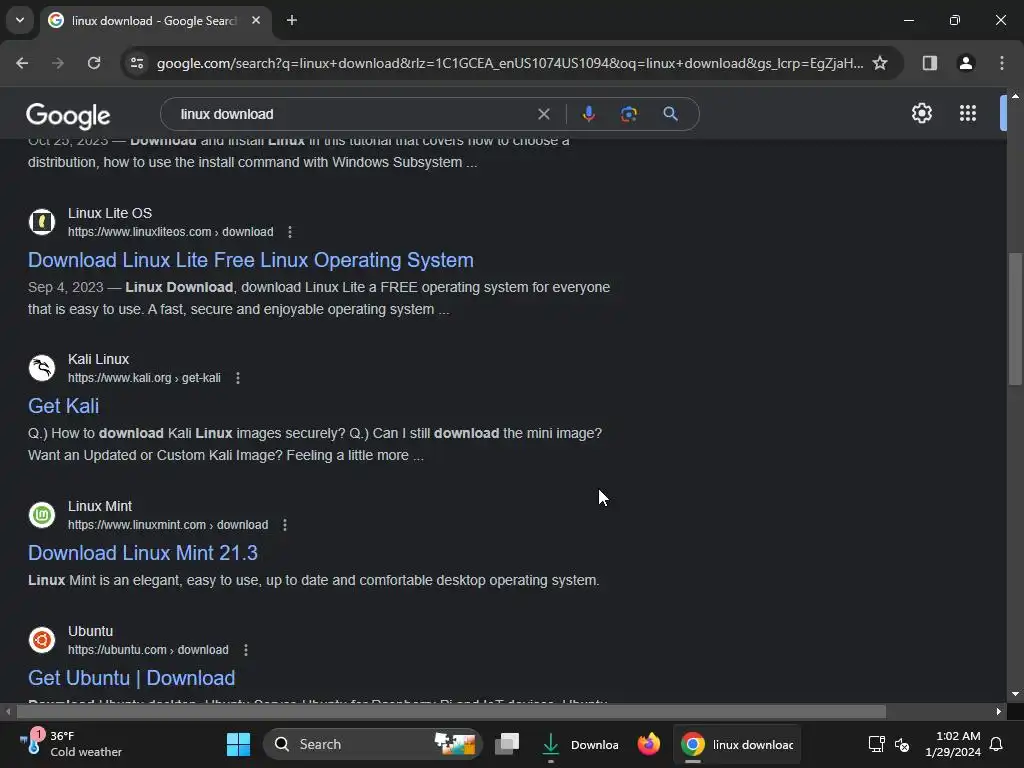Open Get Ubuntu | Download link
The image size is (1024, 768).
[x=131, y=678]
